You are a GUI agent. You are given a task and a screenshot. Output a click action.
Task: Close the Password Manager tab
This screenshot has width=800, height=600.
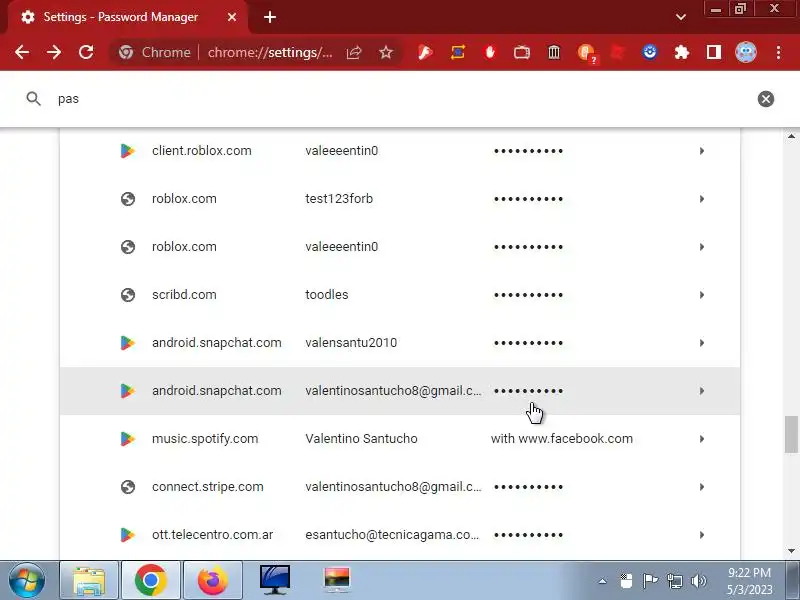pyautogui.click(x=232, y=17)
